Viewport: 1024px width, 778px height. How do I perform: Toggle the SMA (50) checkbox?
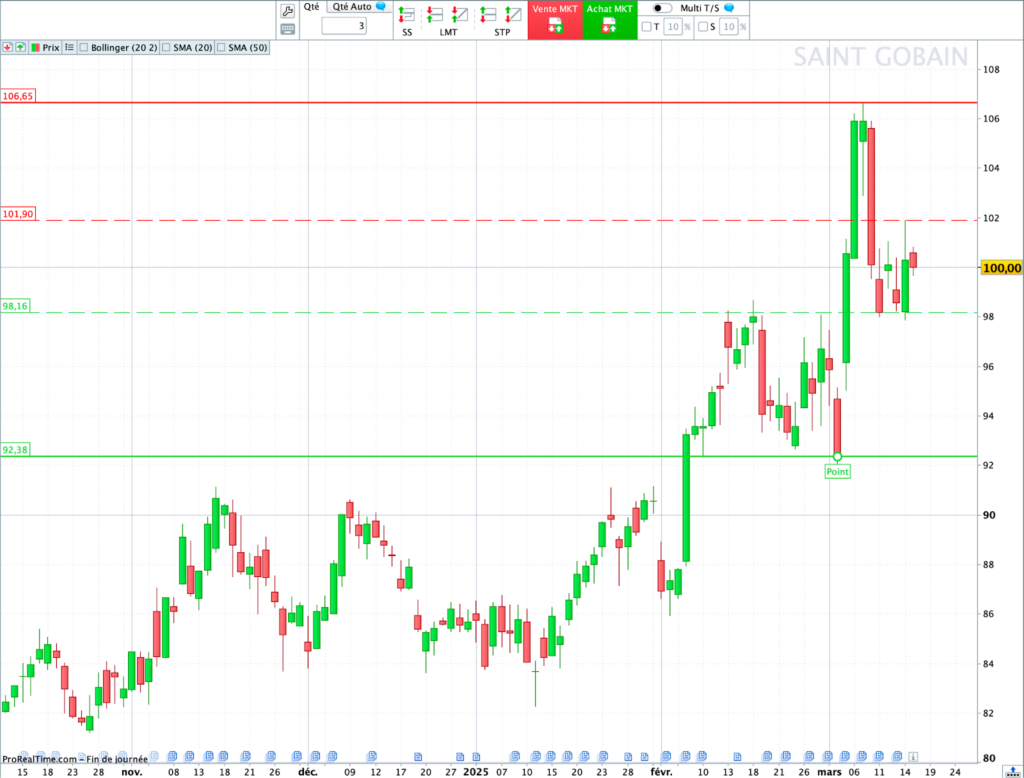221,47
